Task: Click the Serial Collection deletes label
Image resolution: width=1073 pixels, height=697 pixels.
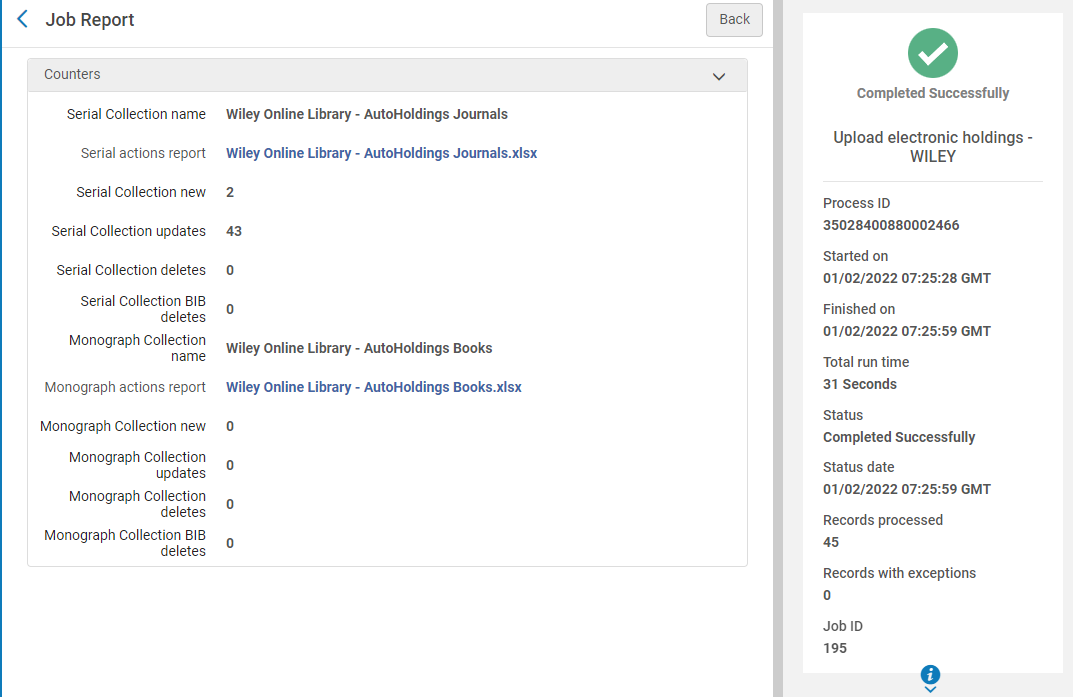Action: click(131, 270)
